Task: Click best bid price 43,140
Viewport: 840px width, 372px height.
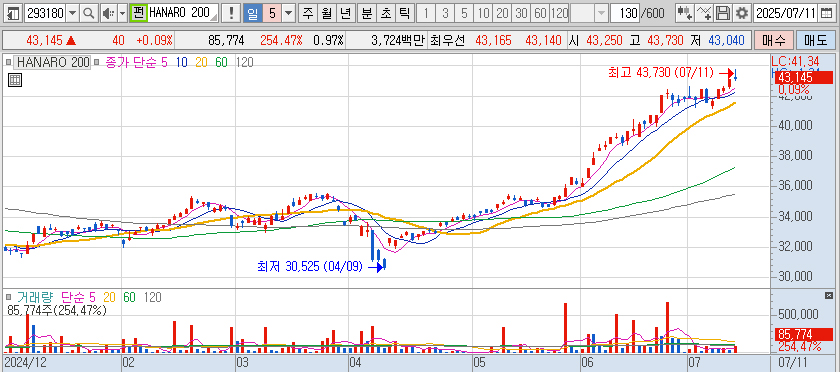Action: (544, 40)
